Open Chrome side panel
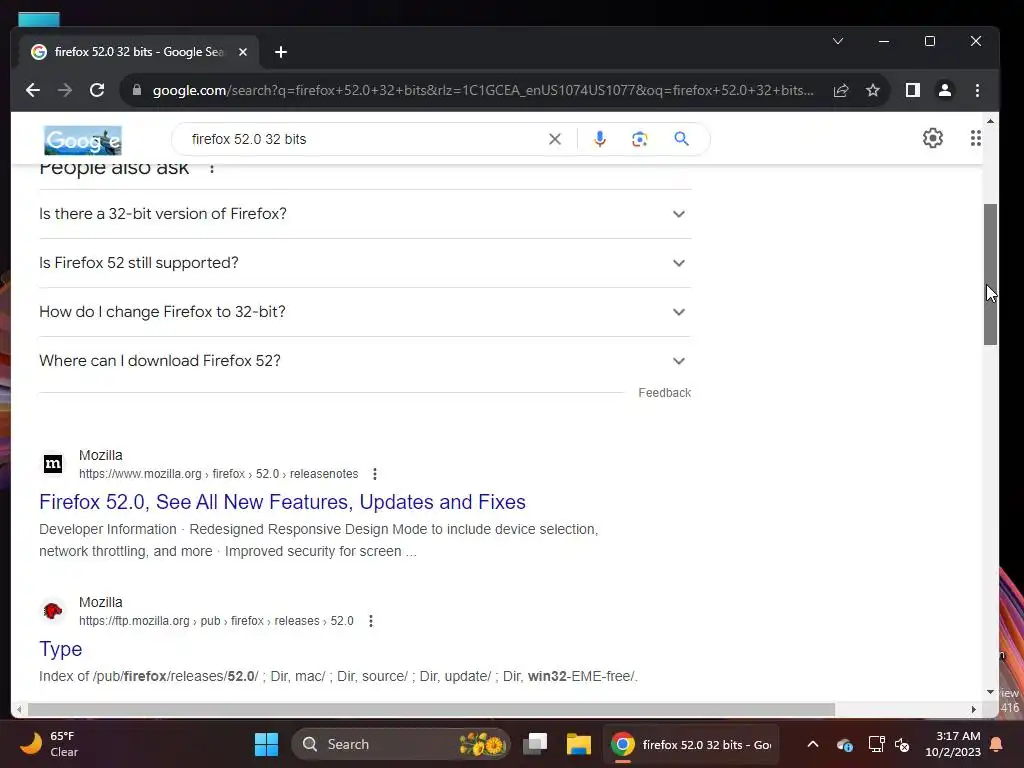The height and width of the screenshot is (768, 1024). pos(912,90)
